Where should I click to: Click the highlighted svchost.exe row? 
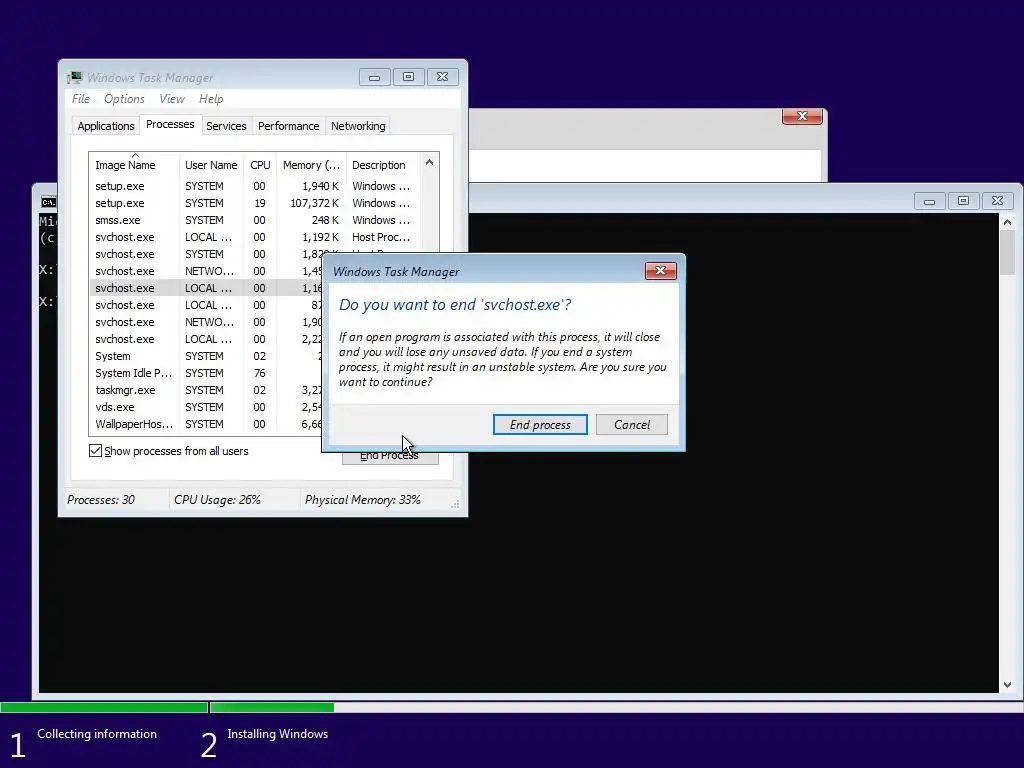coord(206,288)
